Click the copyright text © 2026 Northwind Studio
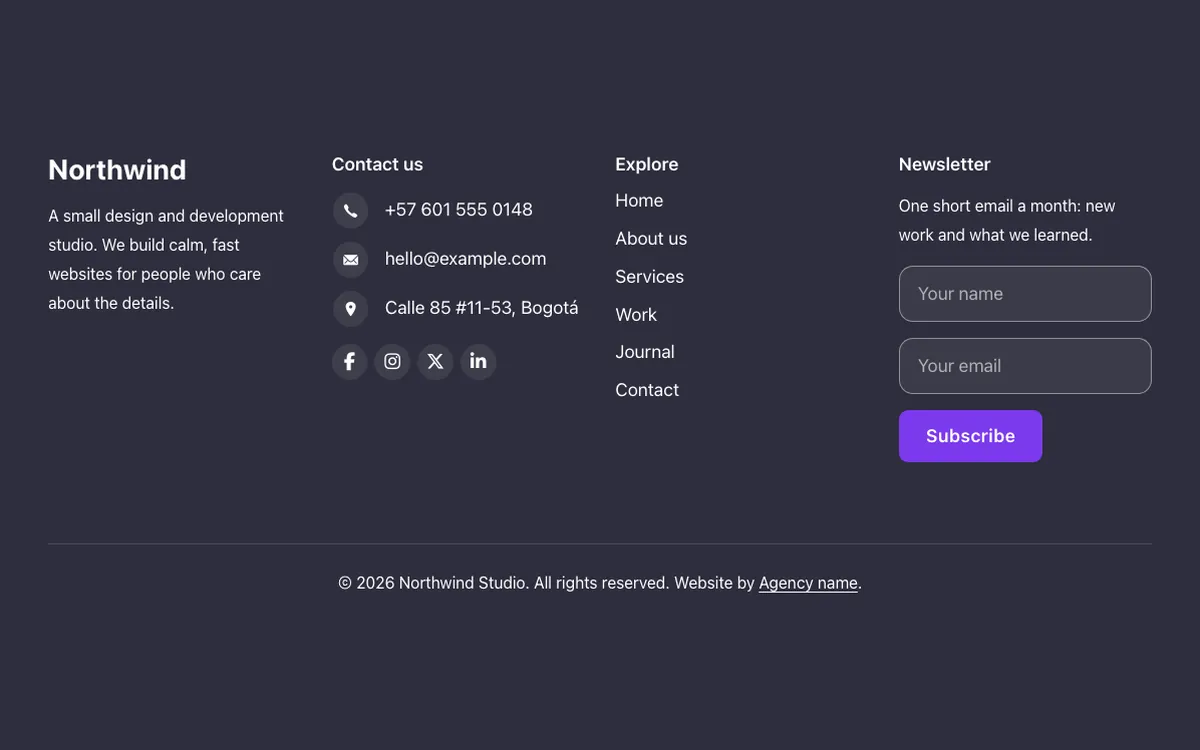The width and height of the screenshot is (1200, 750). pyautogui.click(x=433, y=583)
